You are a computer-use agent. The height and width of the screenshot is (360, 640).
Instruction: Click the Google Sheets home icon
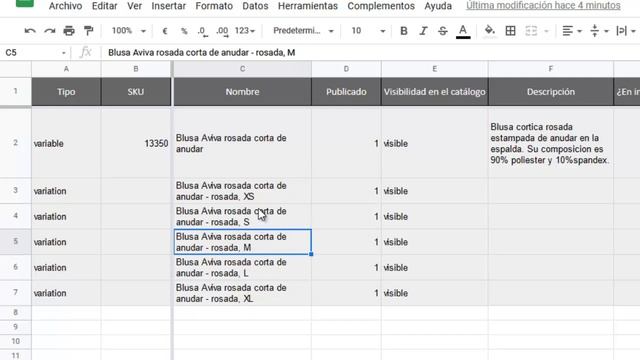(24, 3)
